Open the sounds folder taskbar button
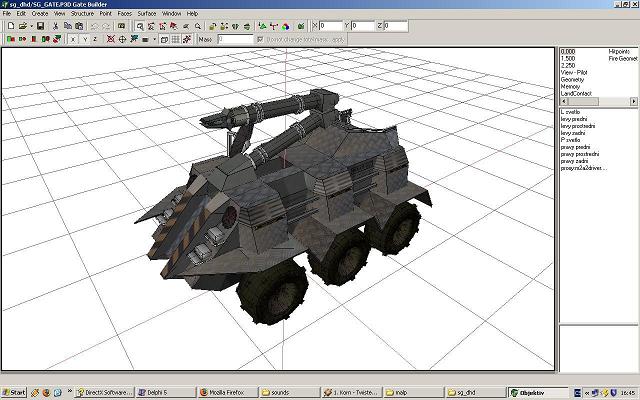640x400 pixels. (289, 392)
